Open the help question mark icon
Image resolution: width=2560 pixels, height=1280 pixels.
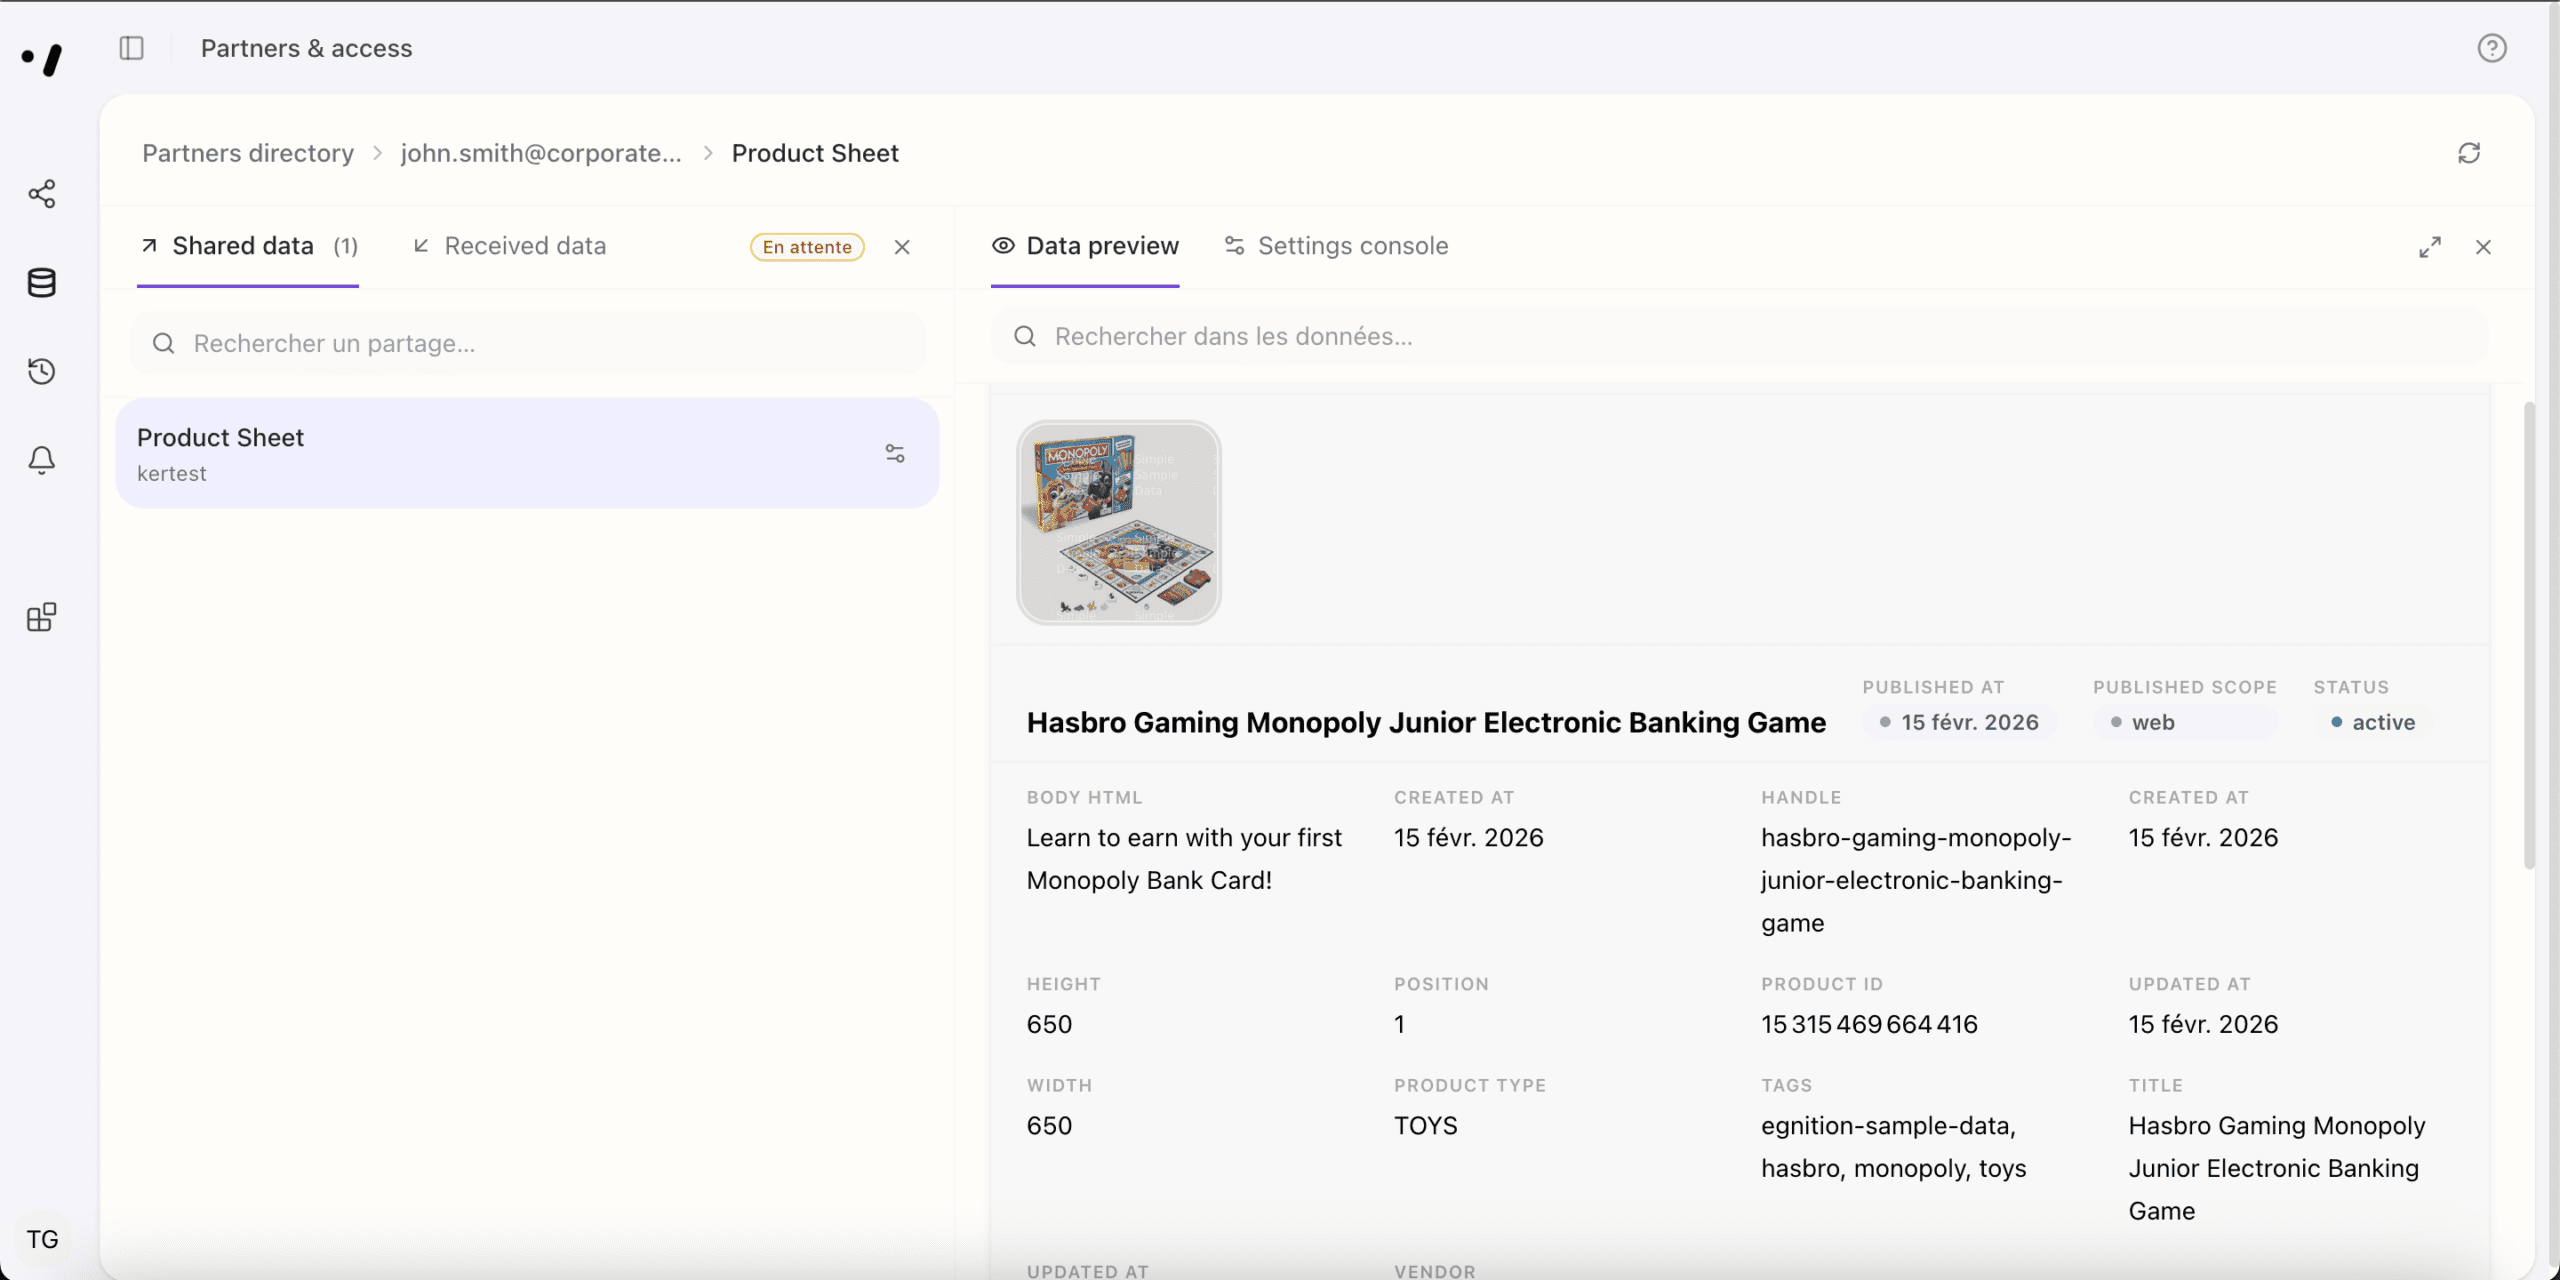(x=2491, y=48)
